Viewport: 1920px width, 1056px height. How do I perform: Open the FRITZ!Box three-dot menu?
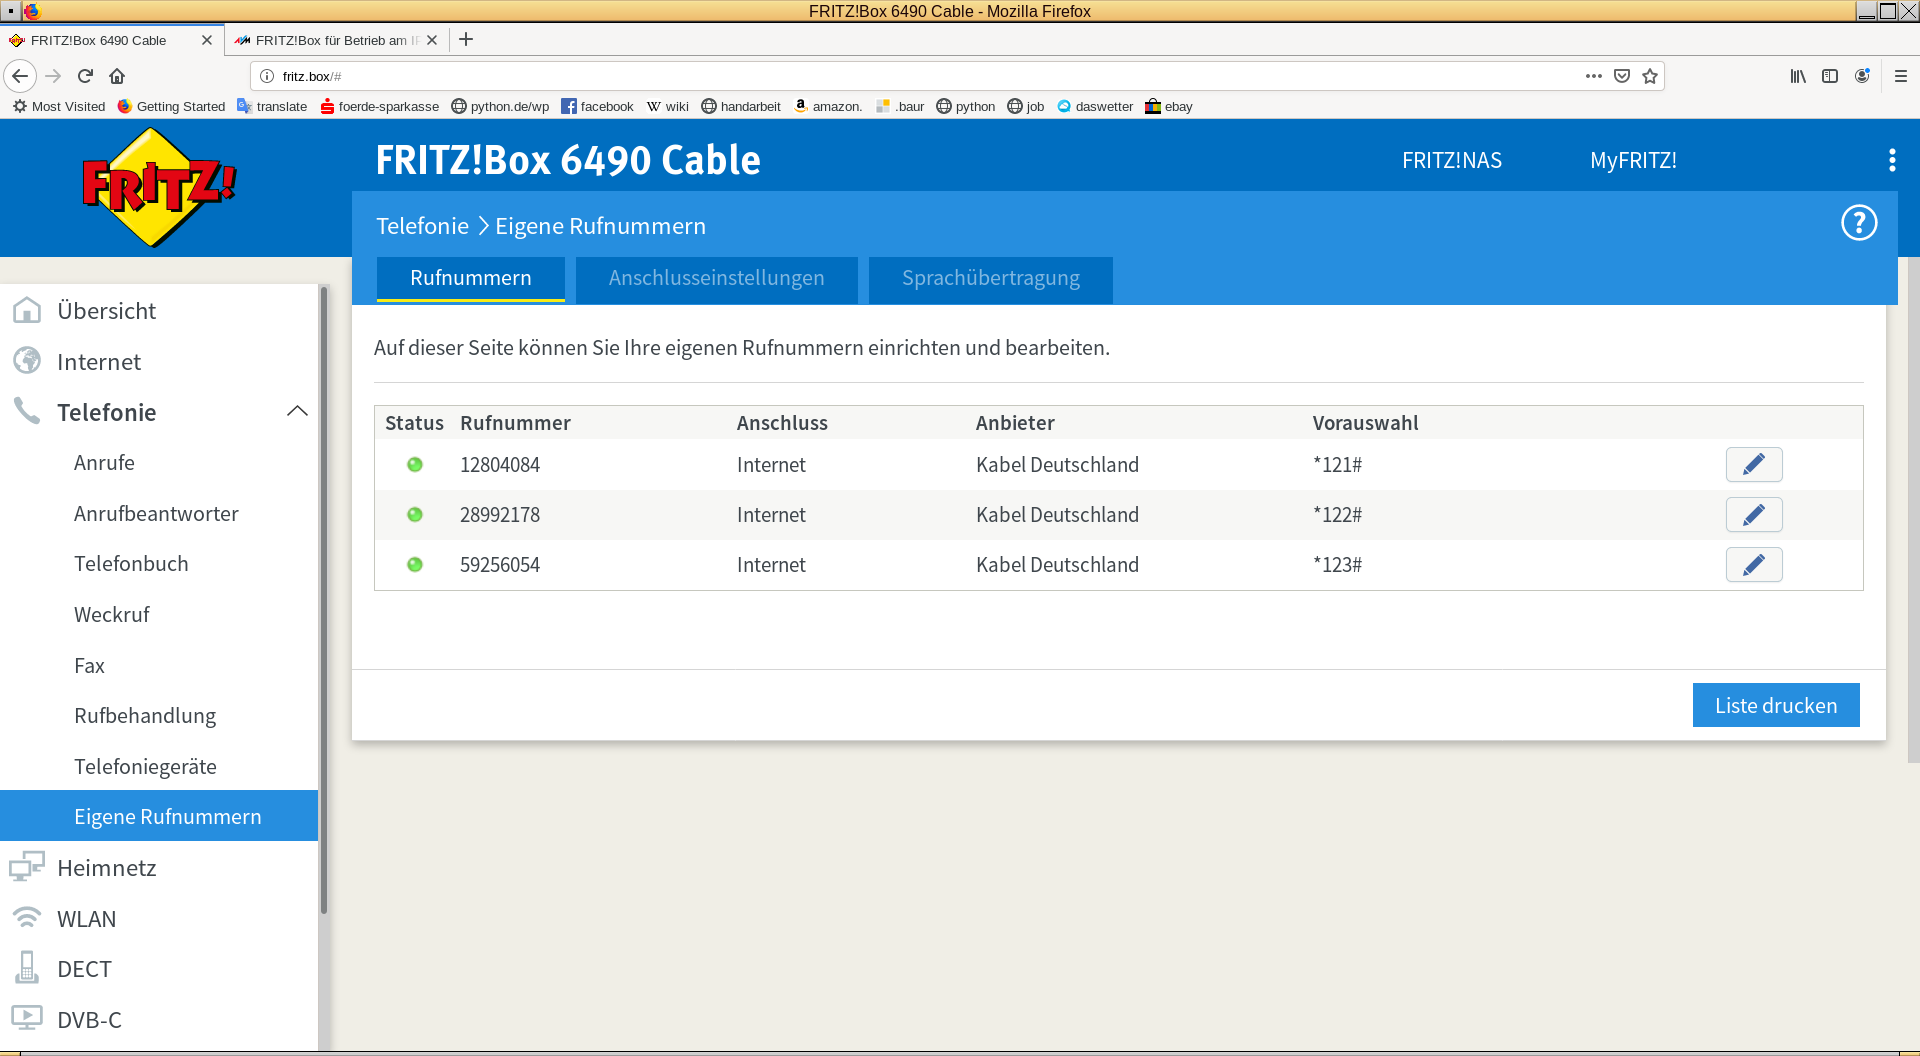[x=1892, y=160]
